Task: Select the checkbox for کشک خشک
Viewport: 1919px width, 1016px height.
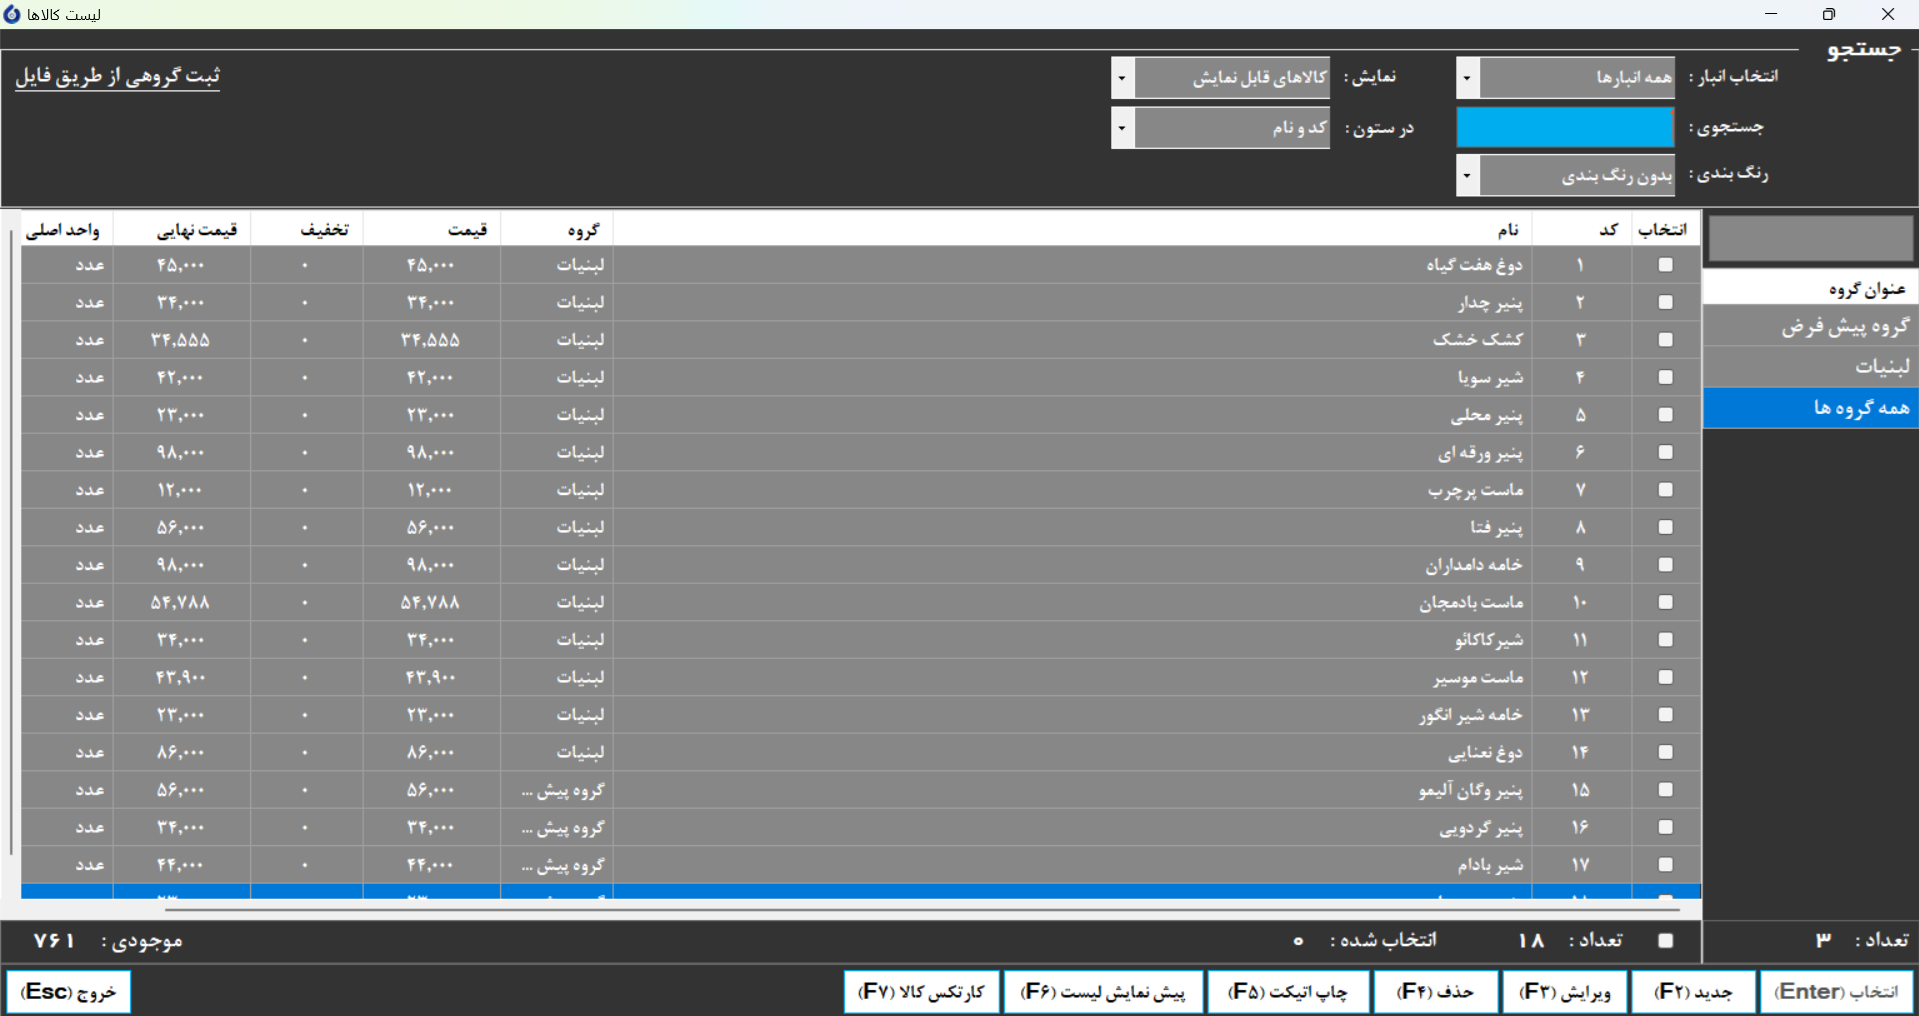Action: pos(1665,340)
